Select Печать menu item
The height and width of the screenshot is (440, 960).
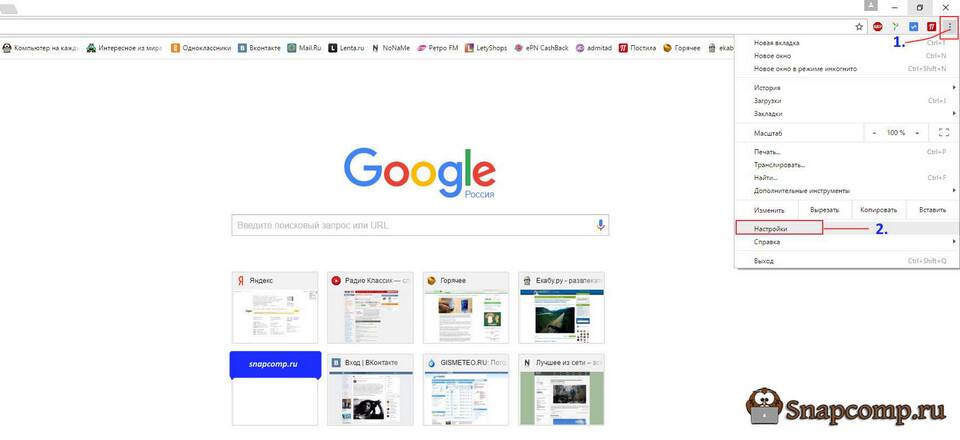[x=847, y=152]
